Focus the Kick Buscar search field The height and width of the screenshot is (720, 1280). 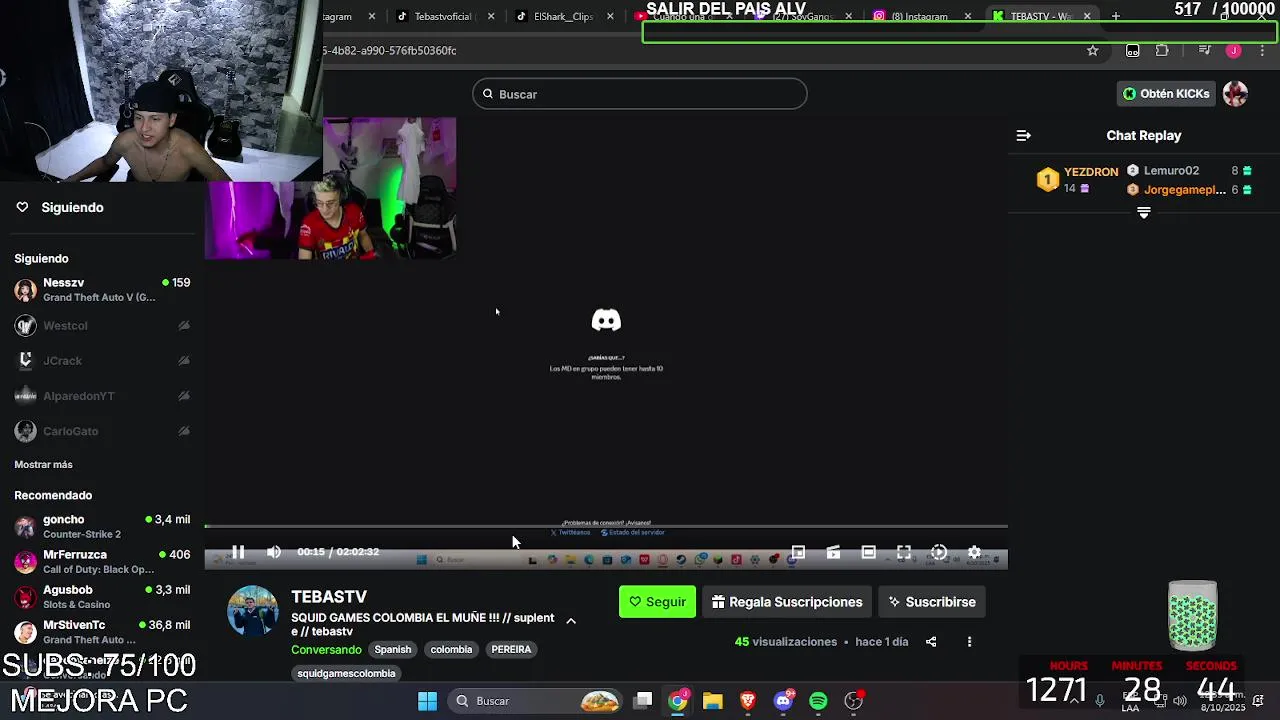point(640,94)
